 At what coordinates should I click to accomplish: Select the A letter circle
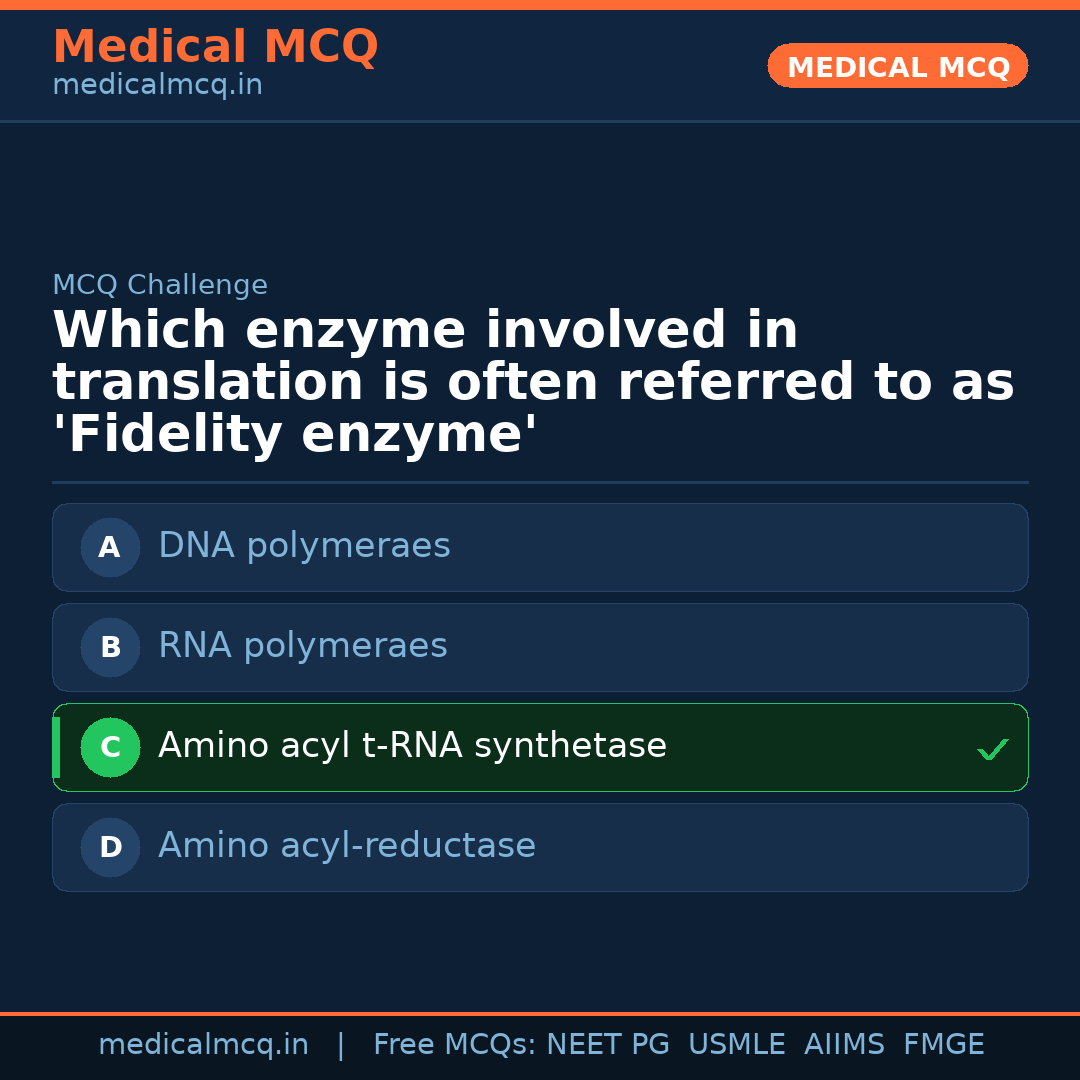click(x=110, y=547)
